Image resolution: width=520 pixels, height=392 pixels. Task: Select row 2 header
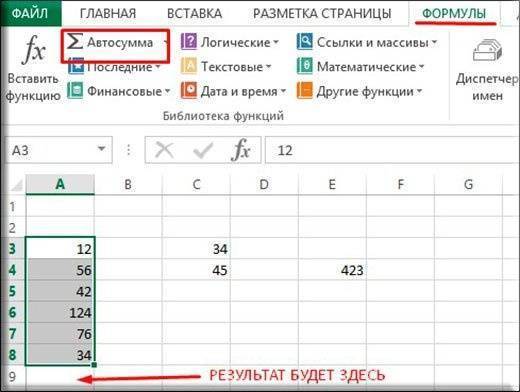pyautogui.click(x=13, y=227)
